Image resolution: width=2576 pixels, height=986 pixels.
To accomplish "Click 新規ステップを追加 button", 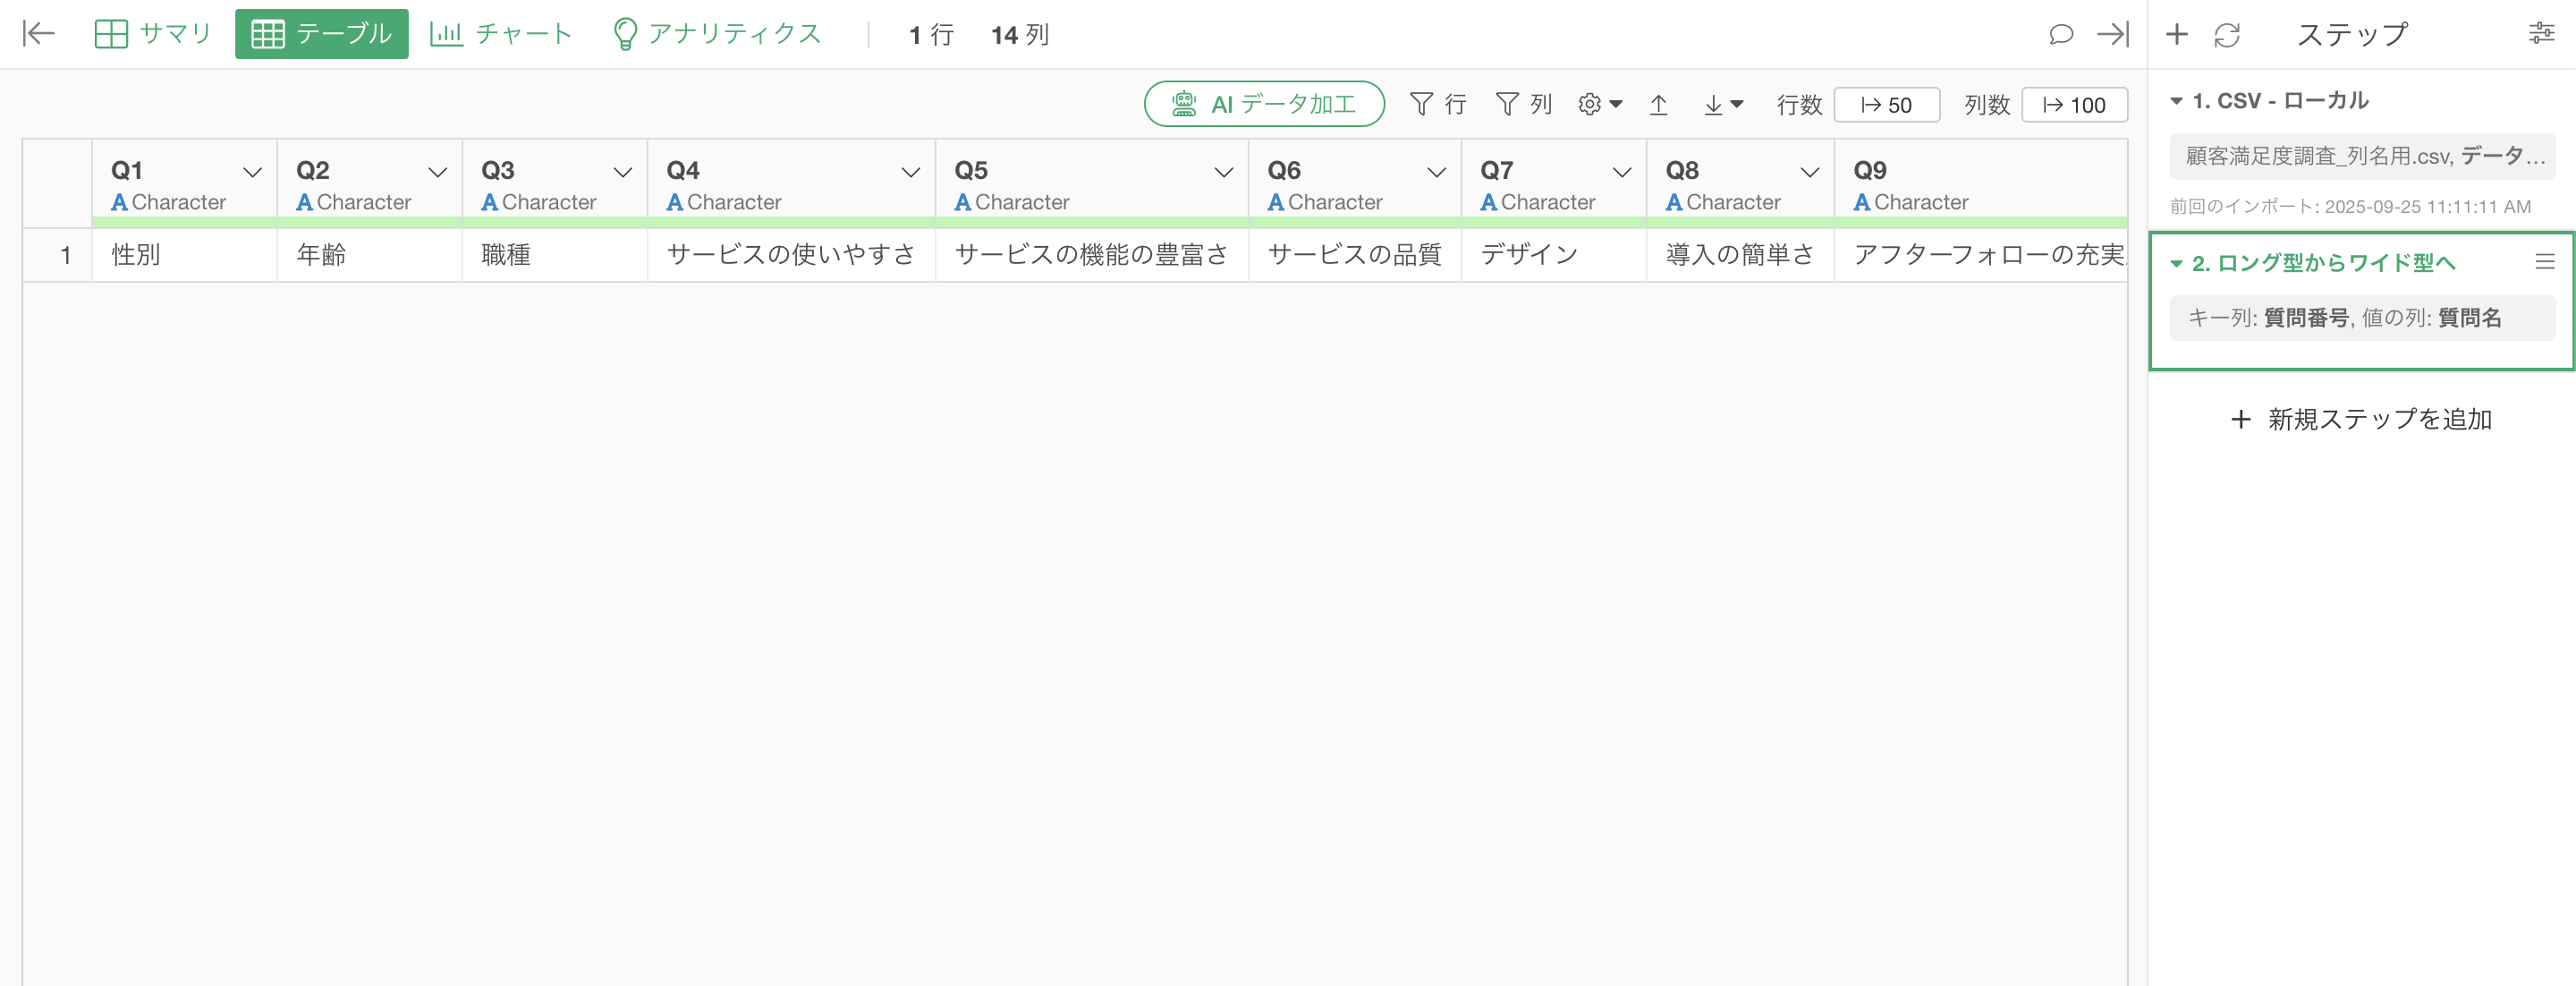I will (2361, 419).
